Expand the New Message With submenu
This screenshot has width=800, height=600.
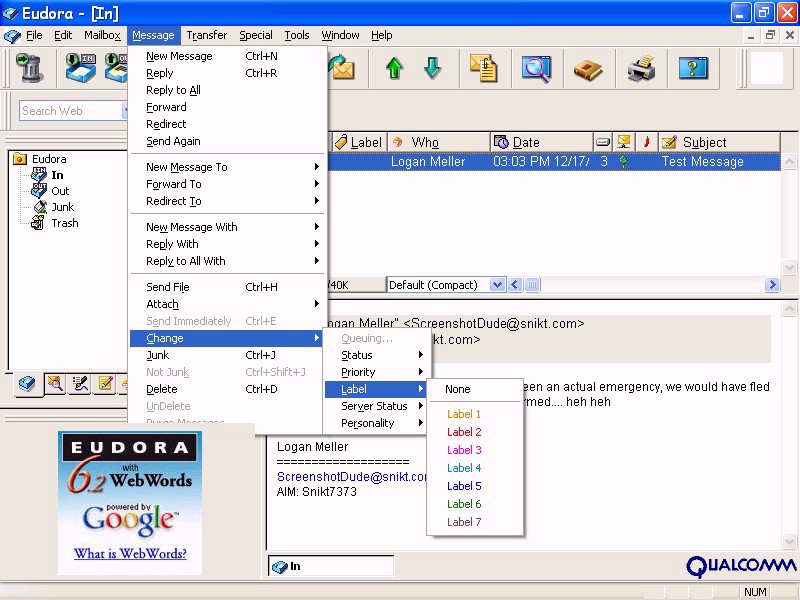click(227, 227)
